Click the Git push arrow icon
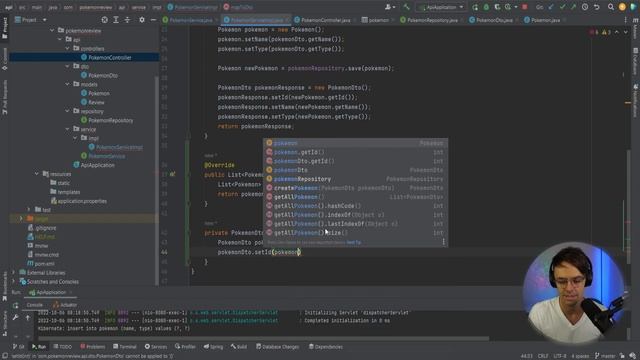The height and width of the screenshot is (360, 640). coord(573,7)
